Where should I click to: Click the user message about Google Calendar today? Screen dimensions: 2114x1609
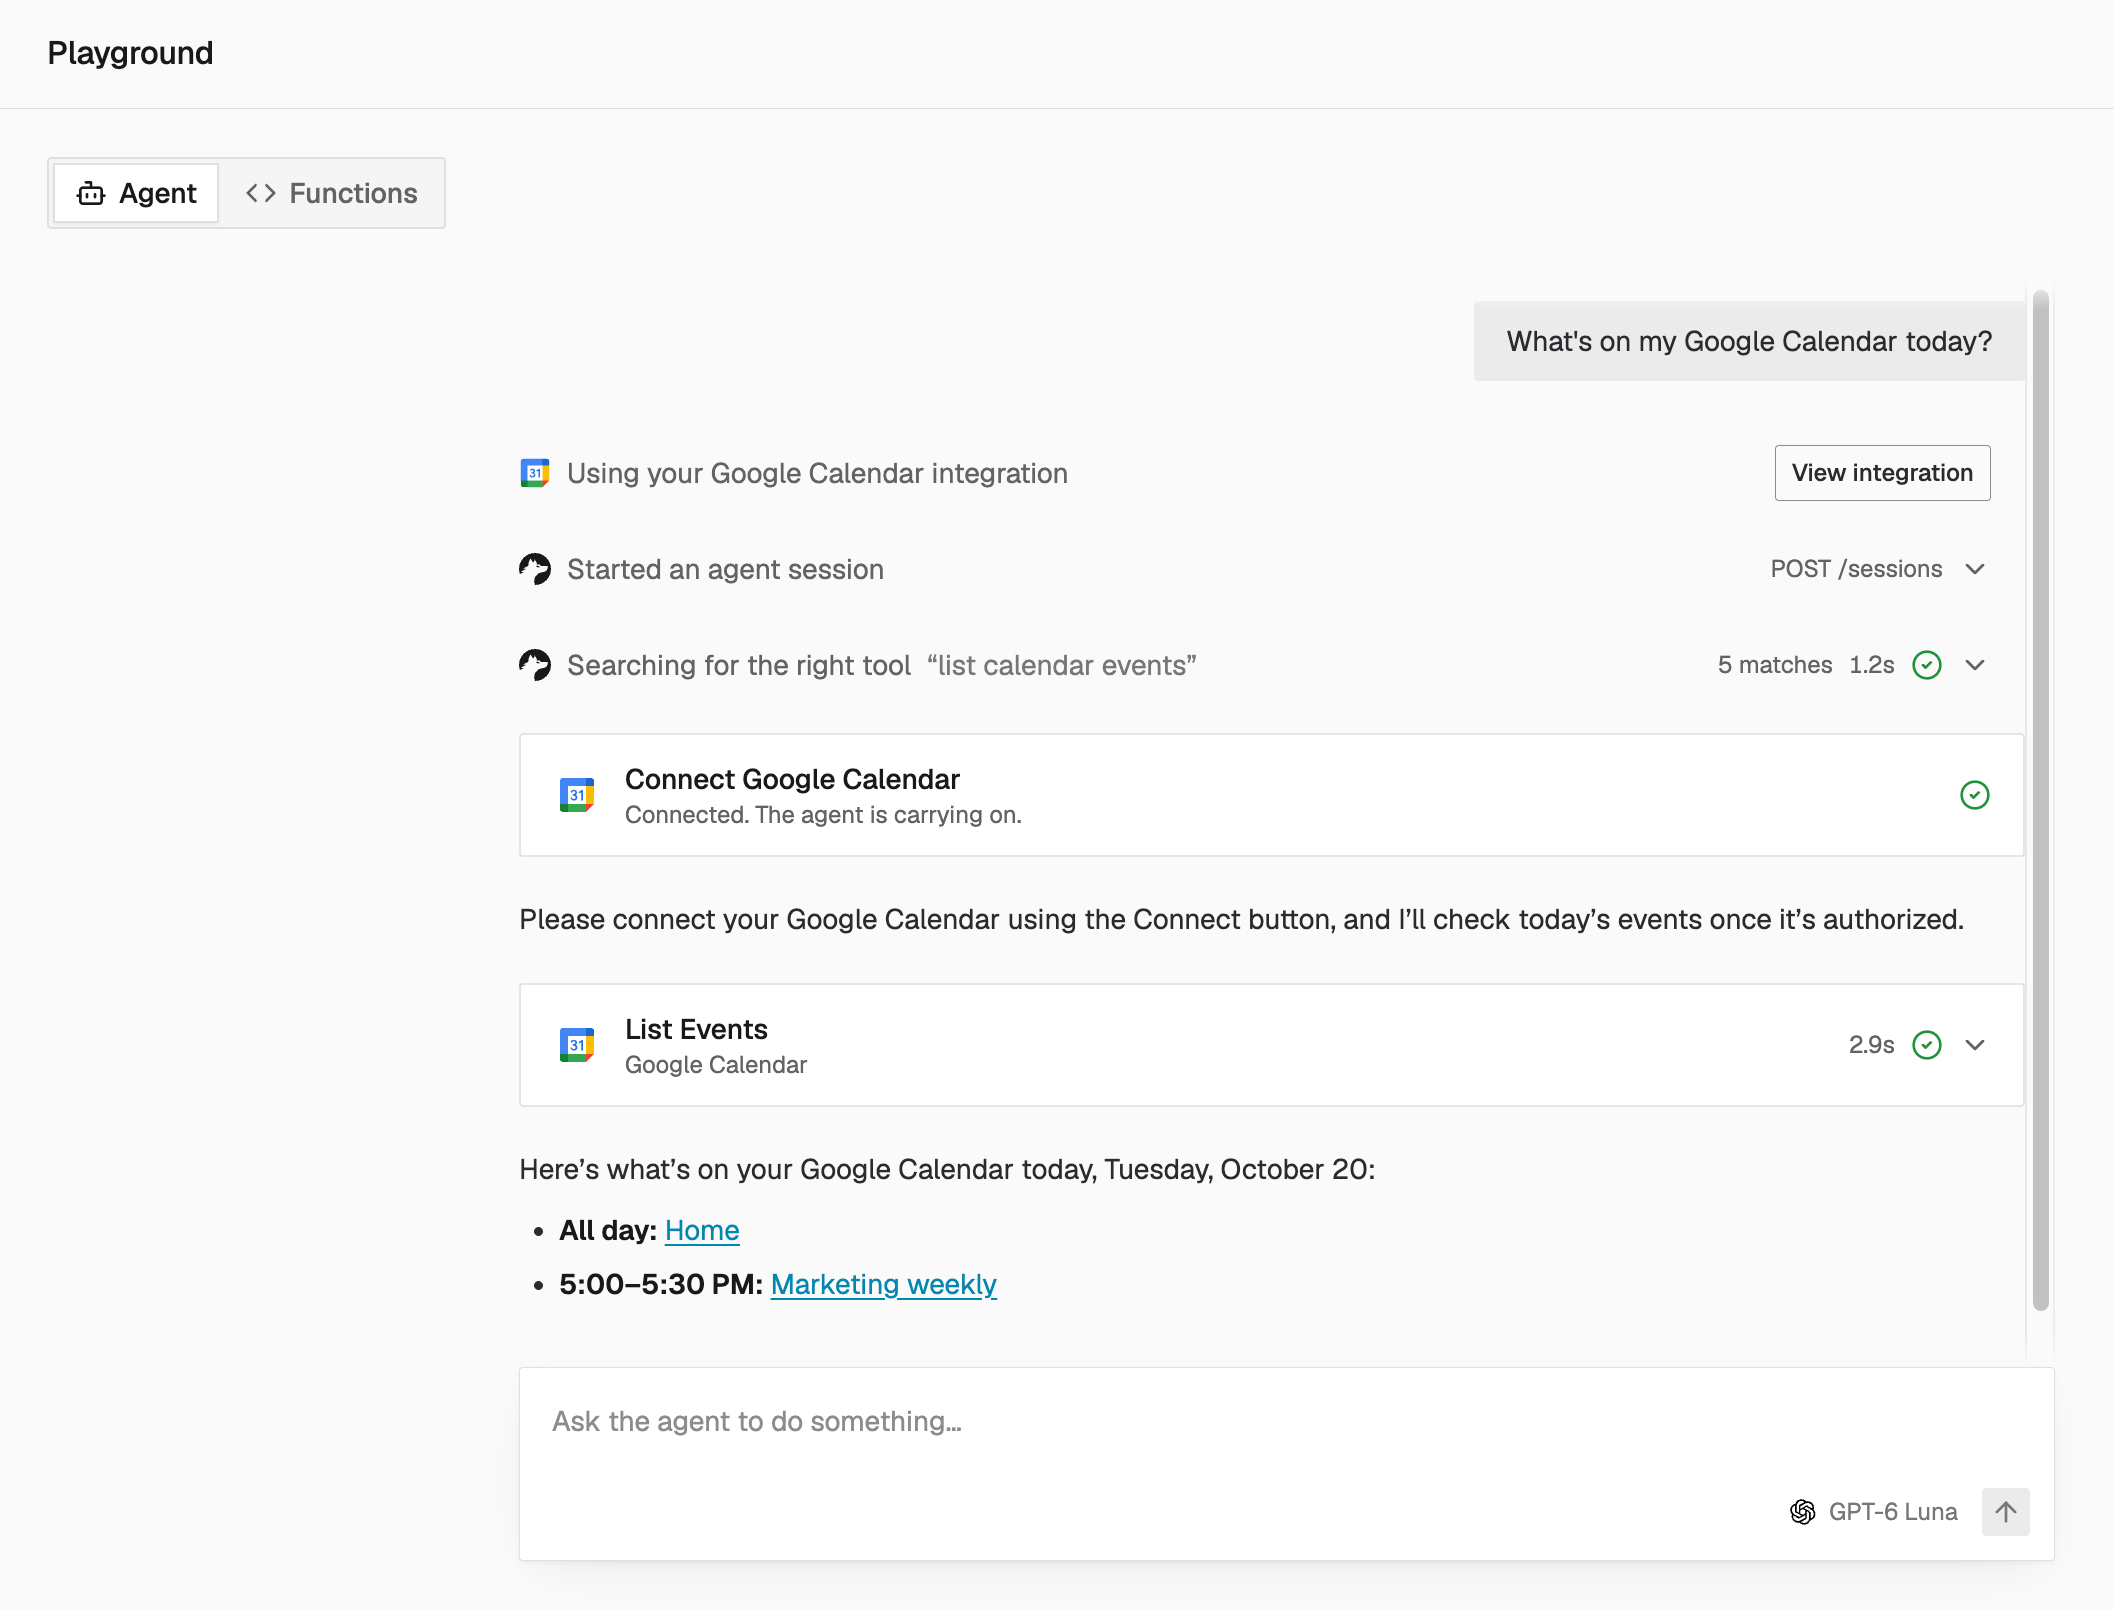click(x=1749, y=341)
